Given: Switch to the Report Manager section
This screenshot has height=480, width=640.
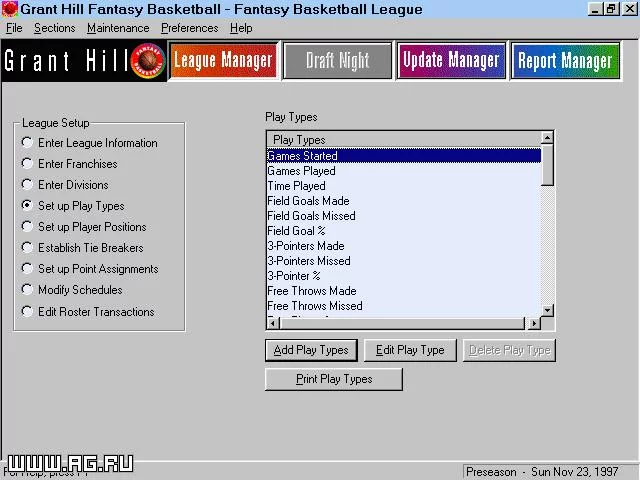Looking at the screenshot, I should (x=565, y=60).
